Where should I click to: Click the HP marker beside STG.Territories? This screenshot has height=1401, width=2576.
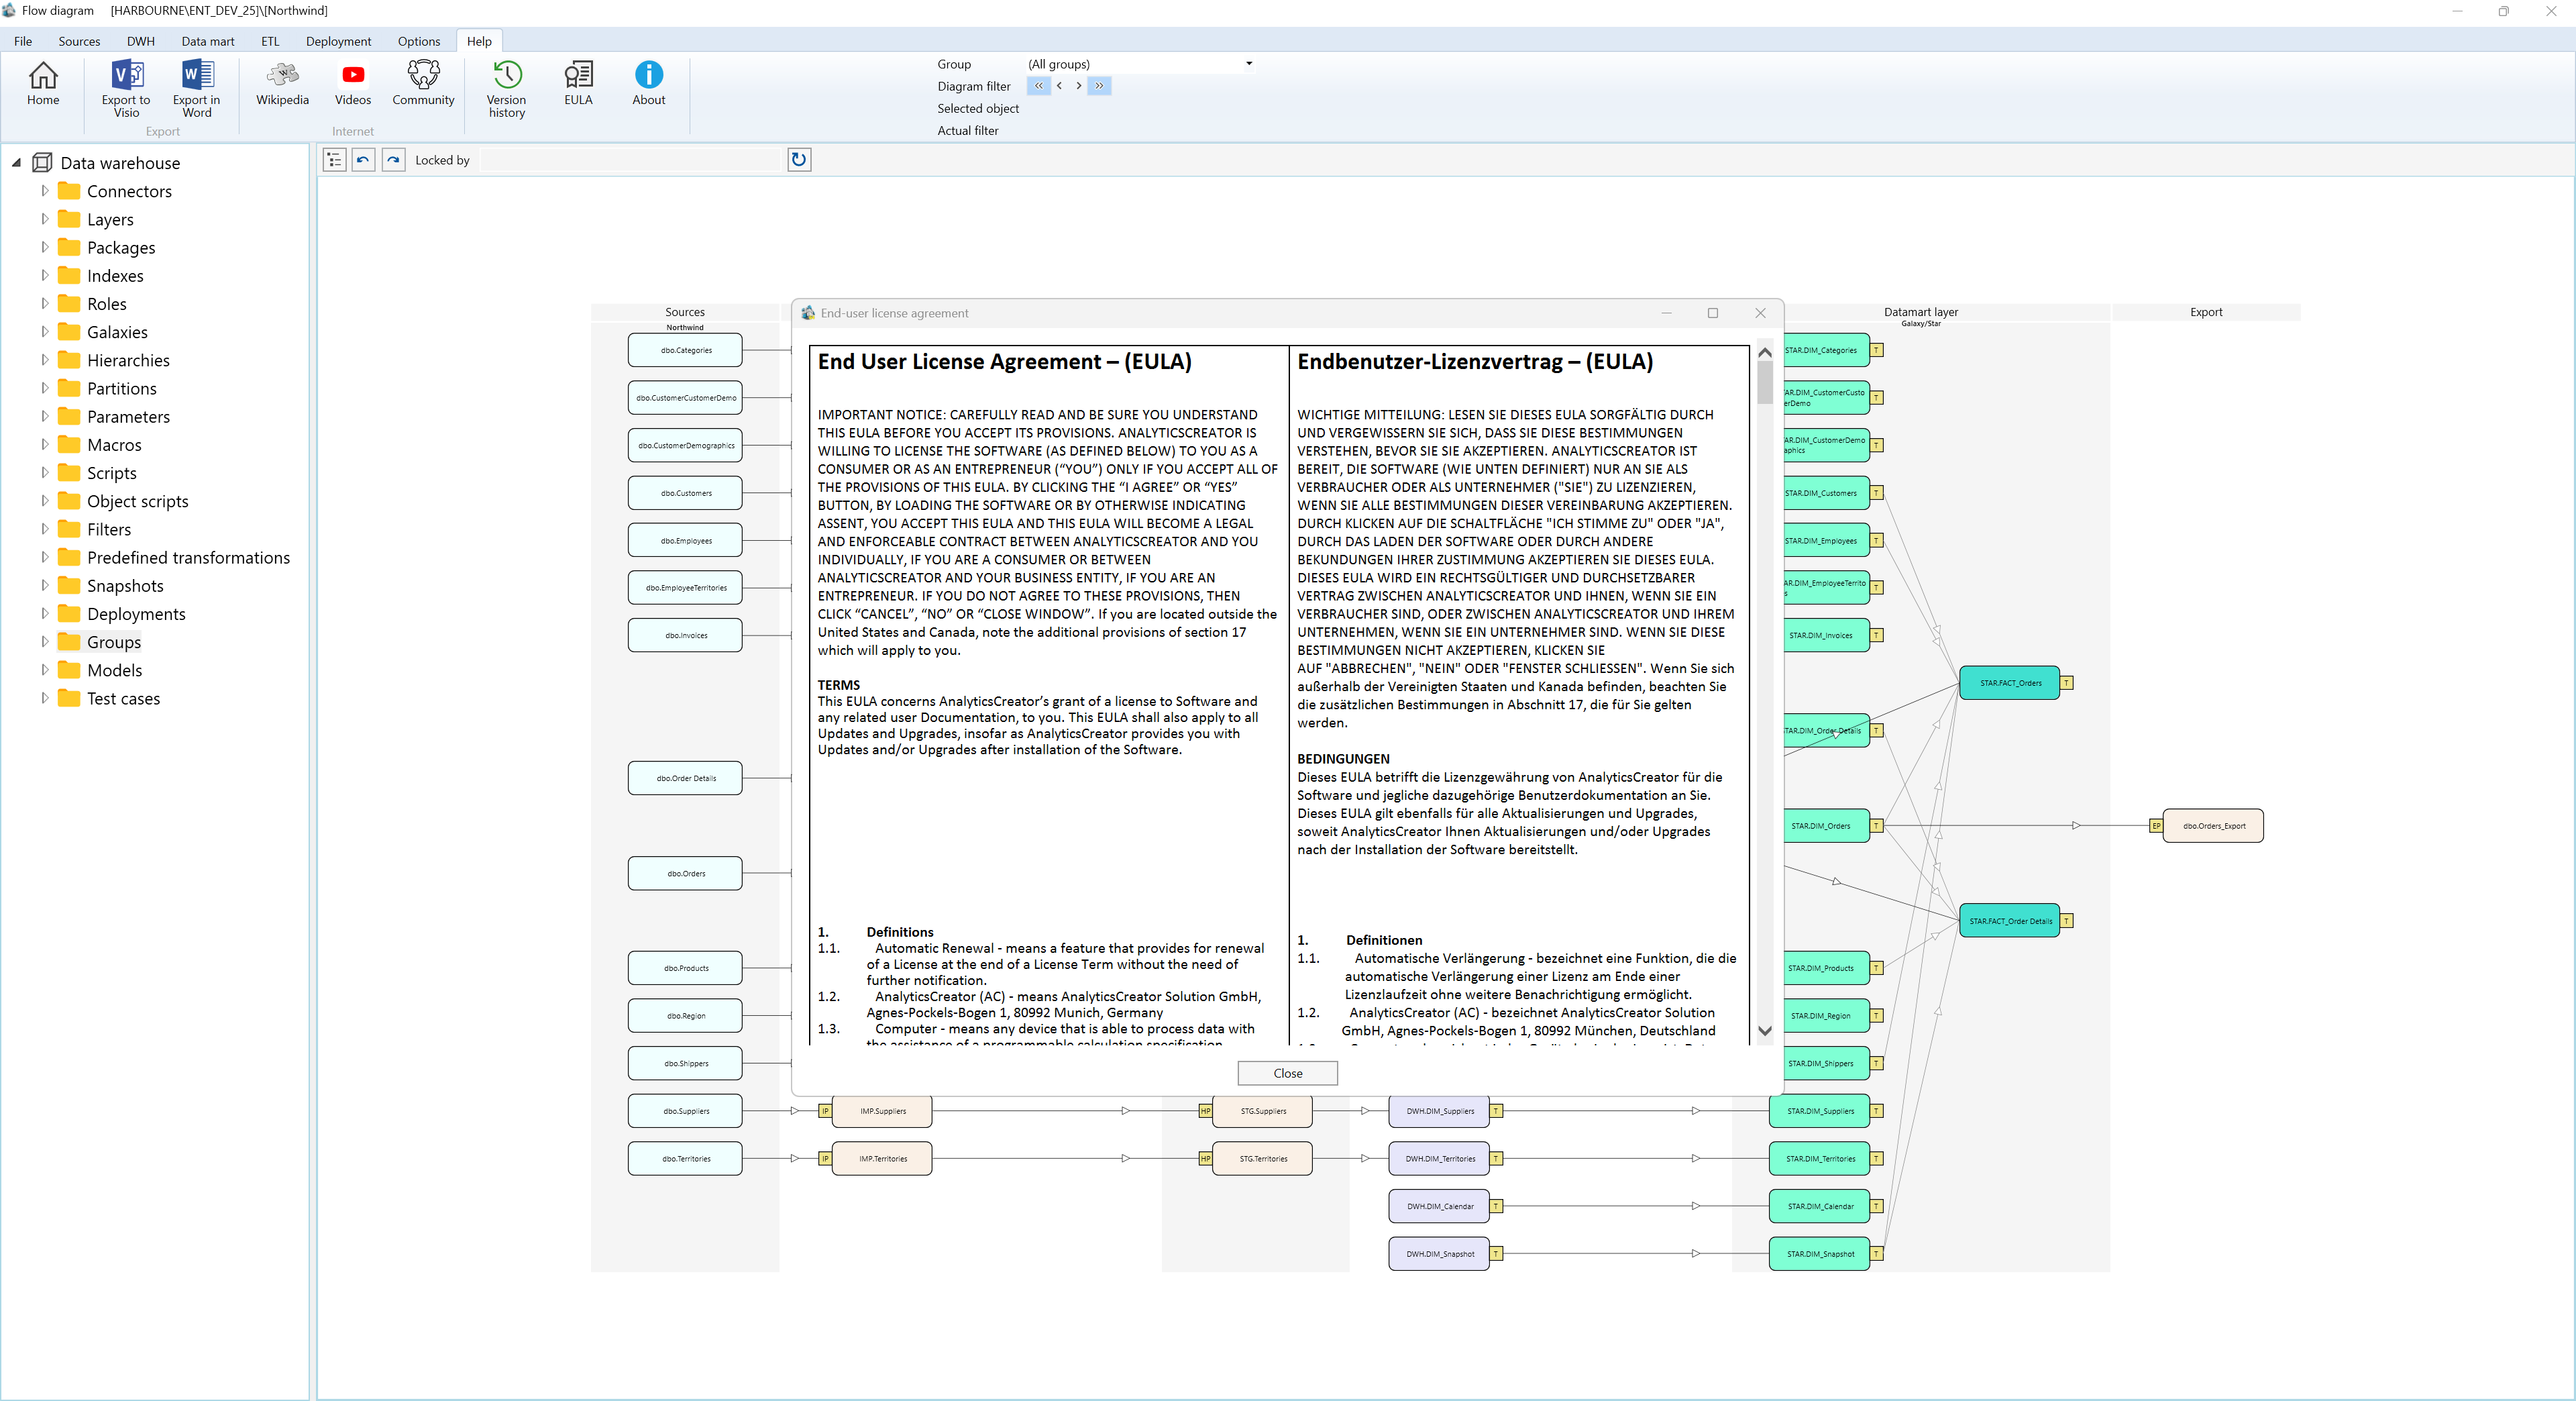click(x=1205, y=1159)
